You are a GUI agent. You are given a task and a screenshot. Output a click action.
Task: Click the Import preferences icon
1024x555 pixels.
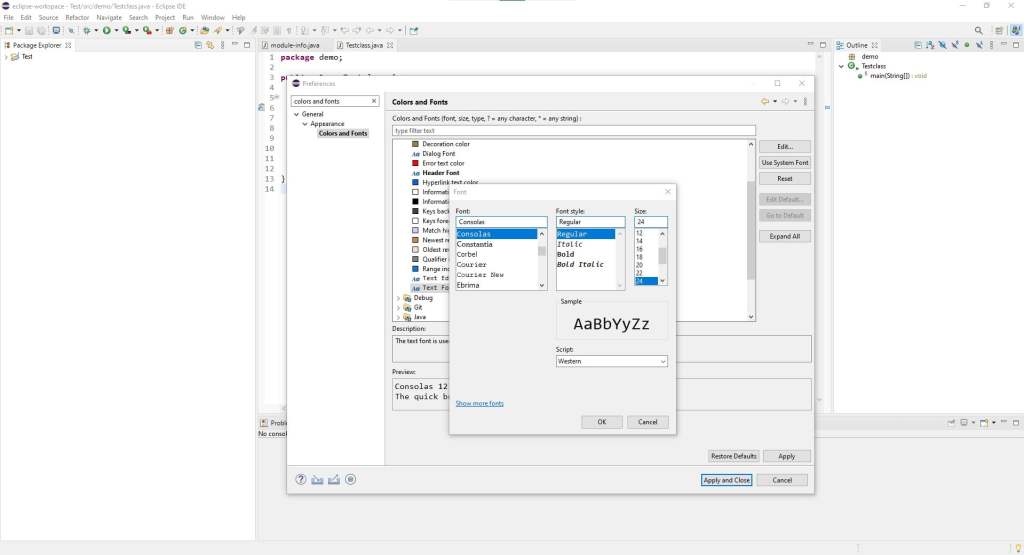[317, 479]
